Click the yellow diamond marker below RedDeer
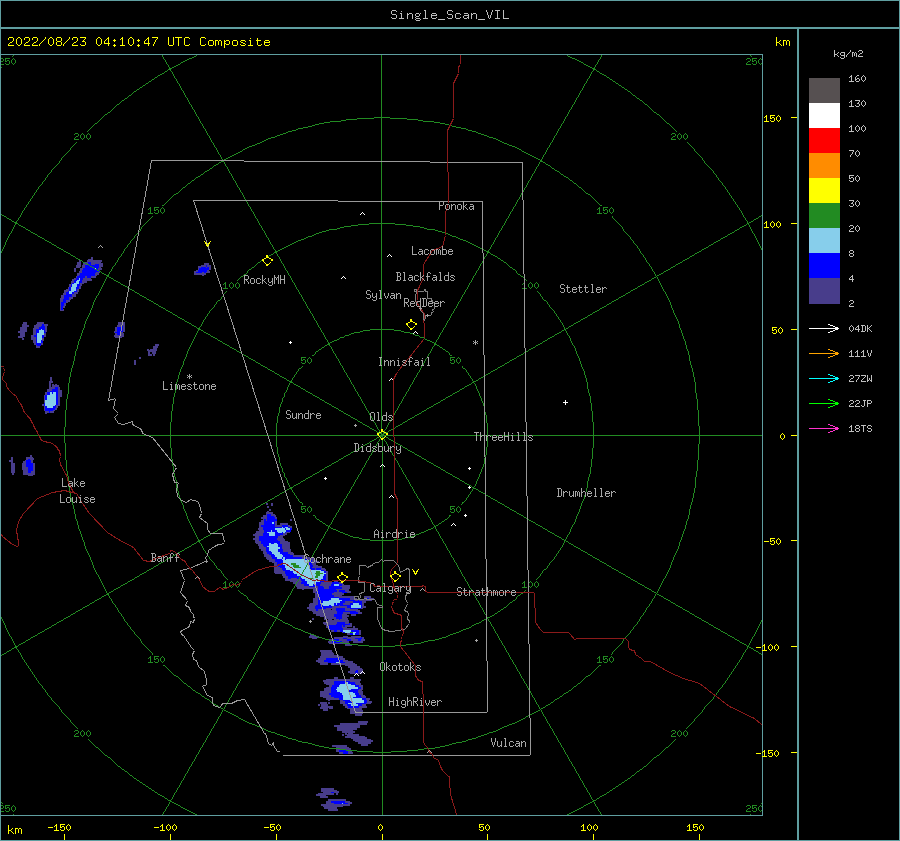 tap(411, 324)
